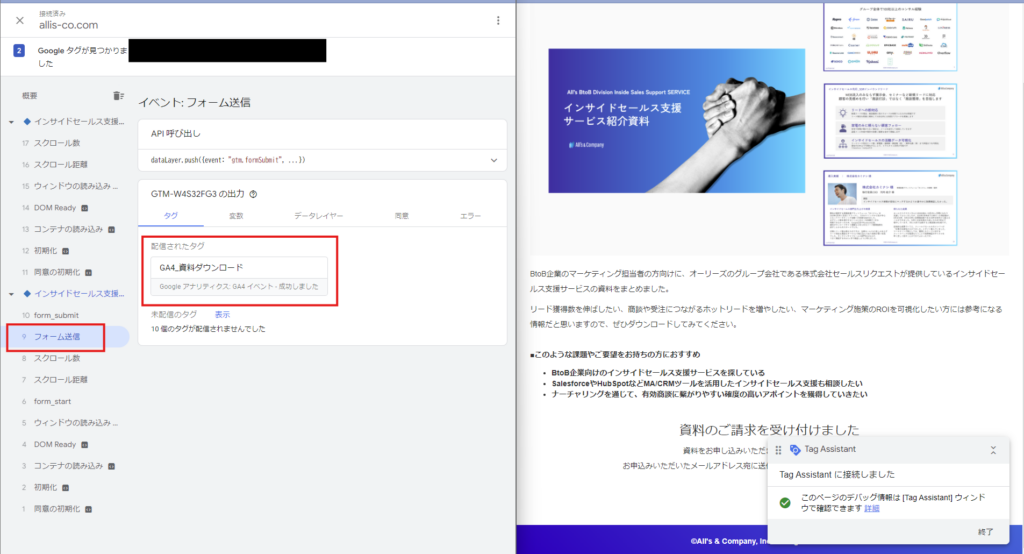Collapse the second インサイドセールス支援 page group
1024x554 pixels.
12,293
